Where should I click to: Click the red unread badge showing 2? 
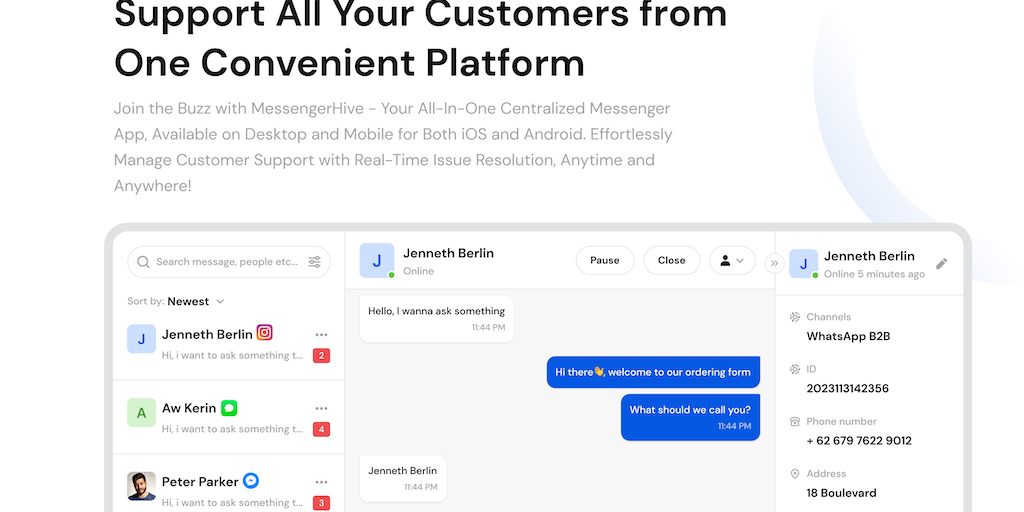(321, 356)
